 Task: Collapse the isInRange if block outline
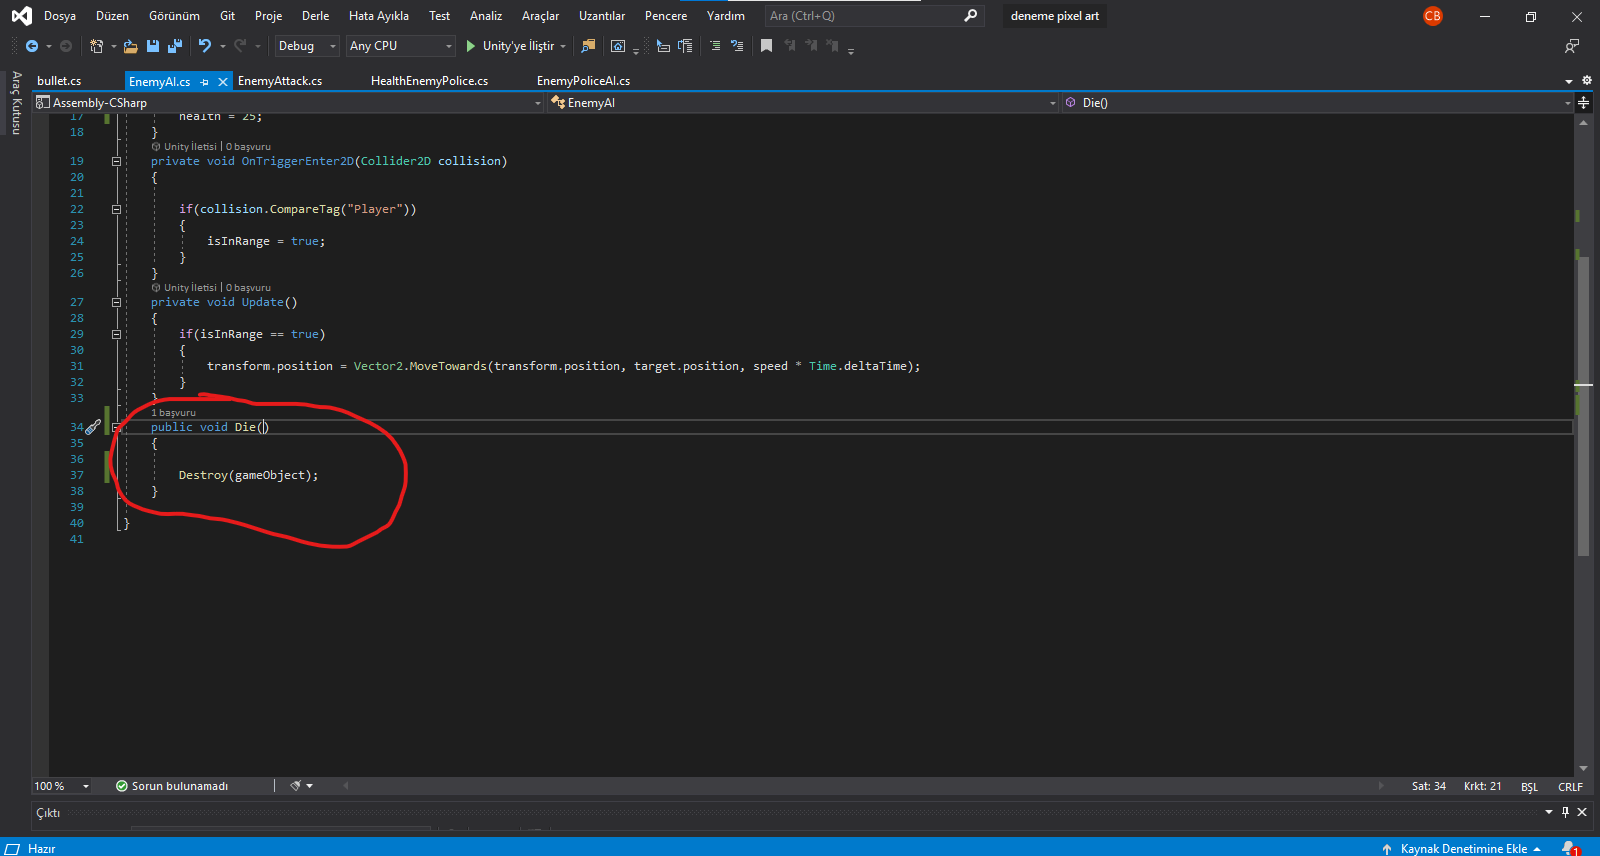(116, 334)
